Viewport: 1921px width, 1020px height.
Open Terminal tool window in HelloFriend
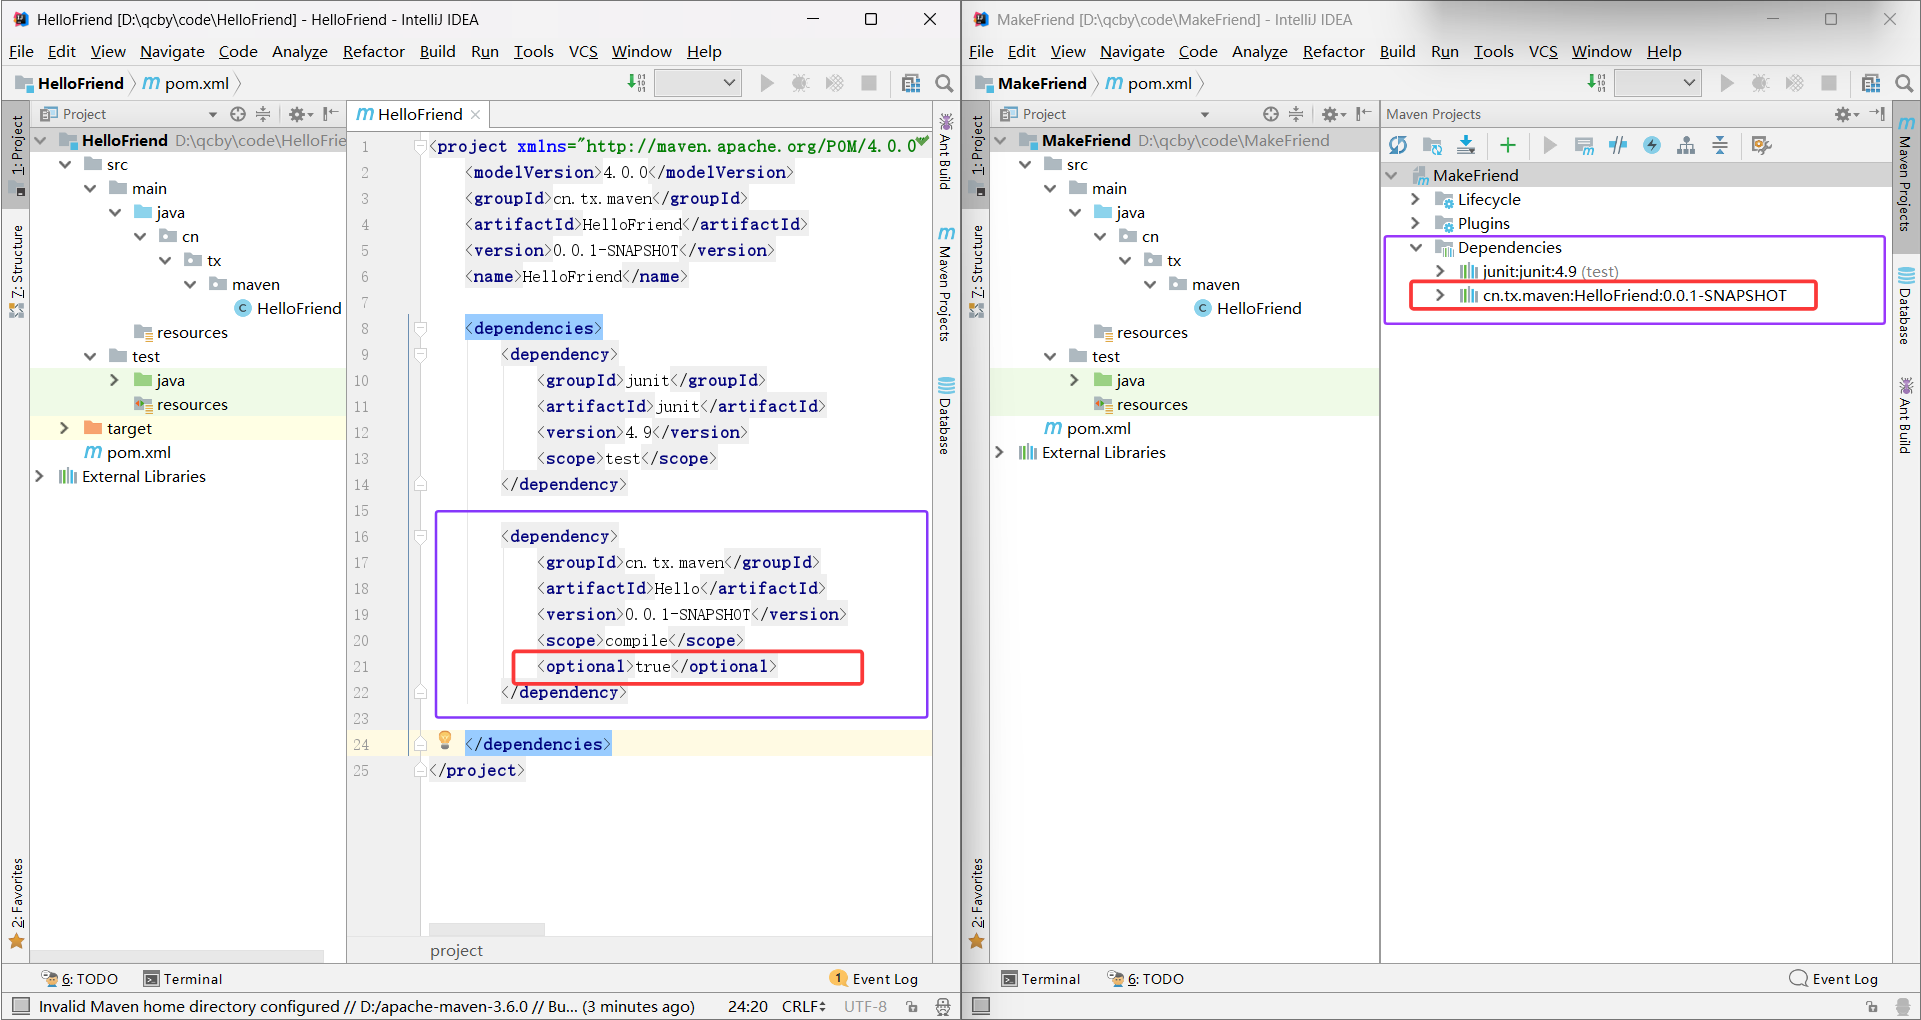(x=182, y=979)
